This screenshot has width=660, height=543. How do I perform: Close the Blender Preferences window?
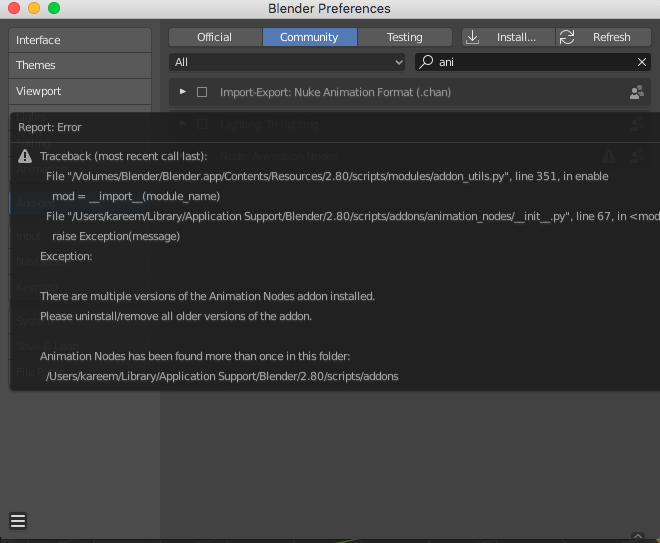[14, 8]
